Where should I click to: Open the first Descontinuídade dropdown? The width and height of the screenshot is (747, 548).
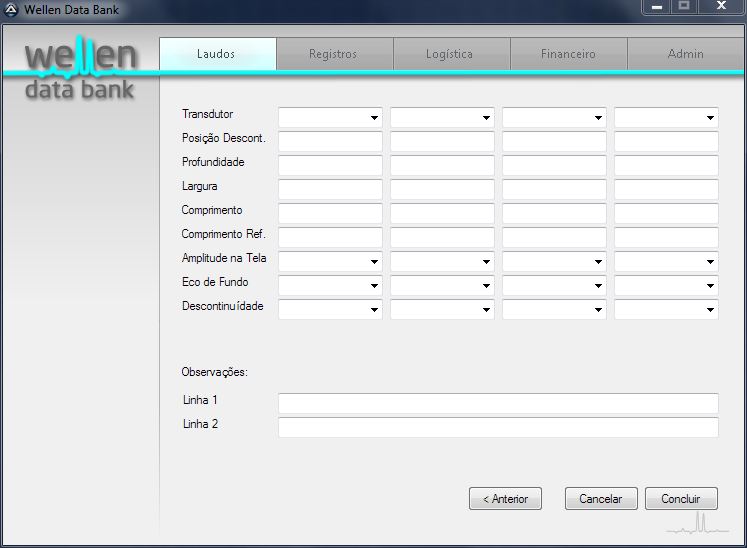click(330, 309)
